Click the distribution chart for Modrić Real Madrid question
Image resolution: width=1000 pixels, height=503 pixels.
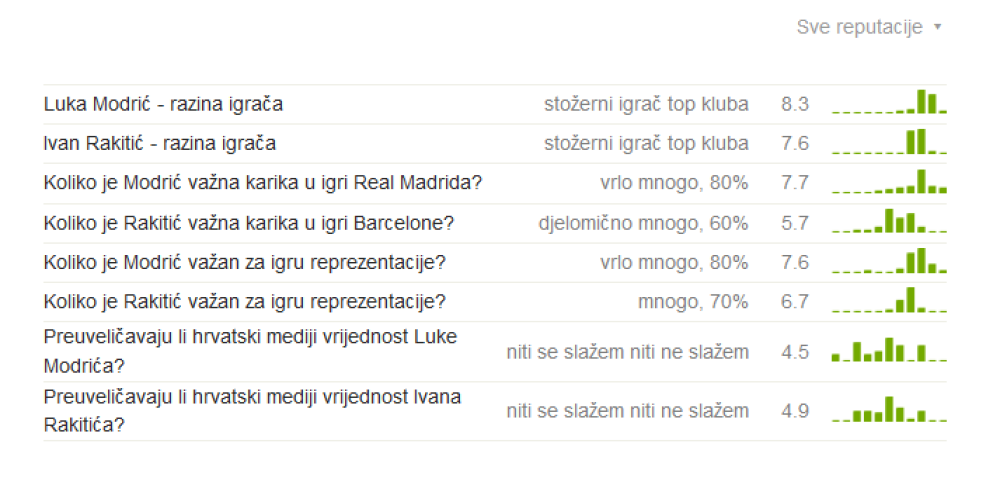pos(889,181)
